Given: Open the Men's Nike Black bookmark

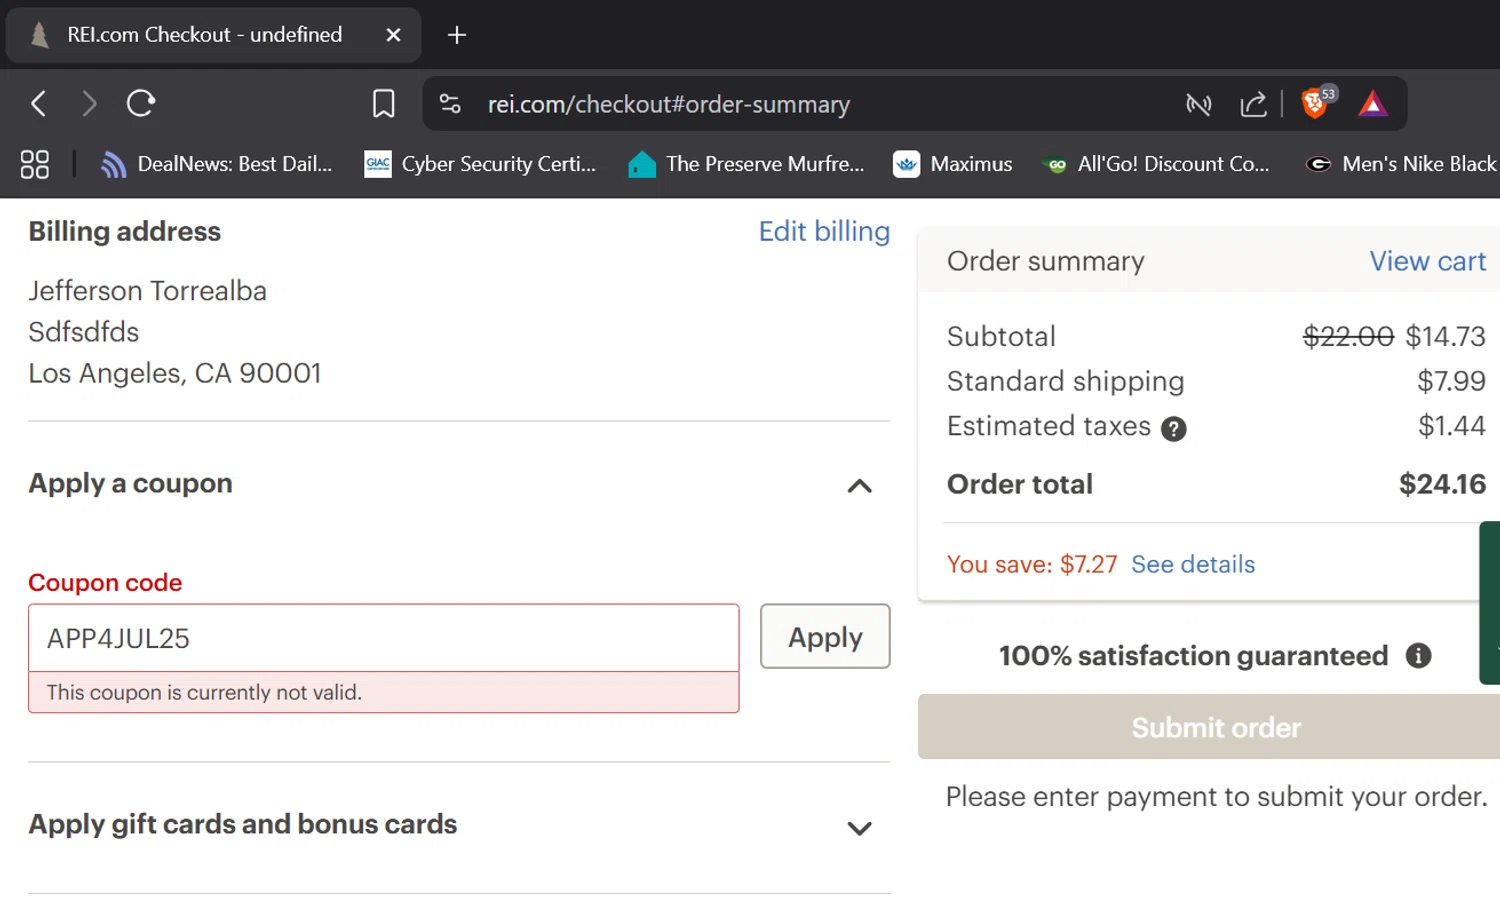Looking at the screenshot, I should pos(1400,164).
